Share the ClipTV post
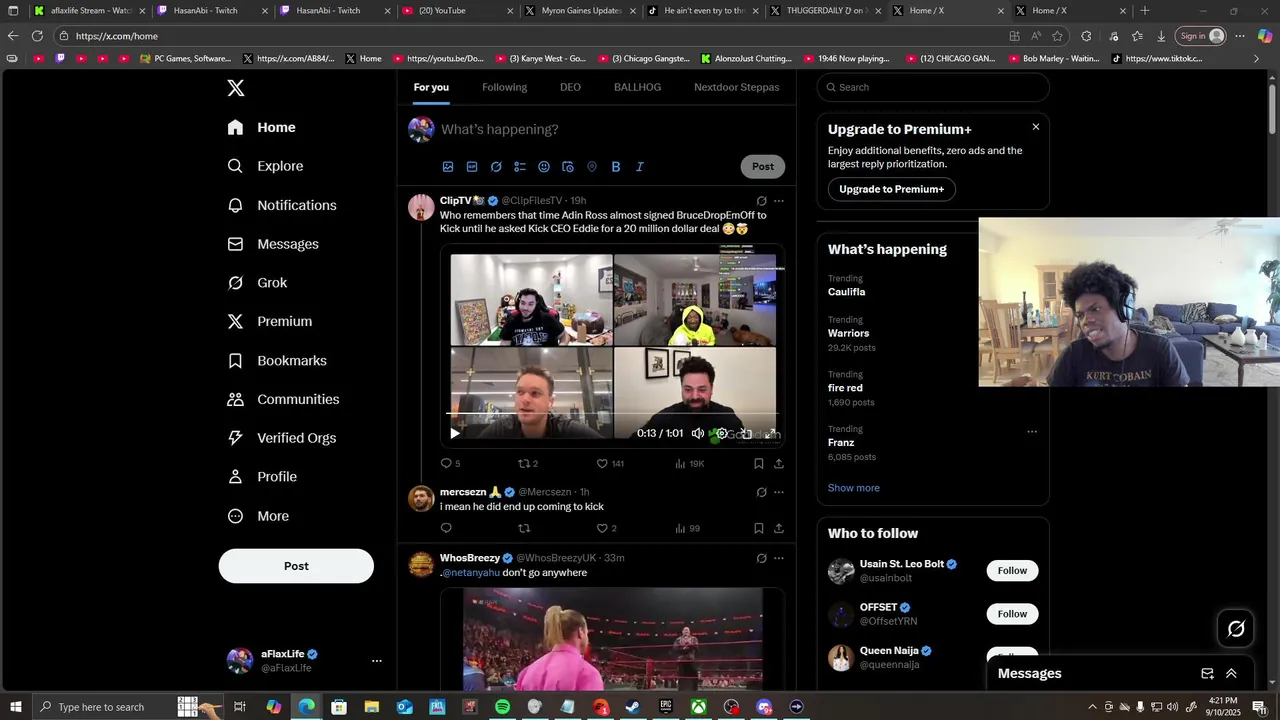Viewport: 1280px width, 720px height. (779, 464)
